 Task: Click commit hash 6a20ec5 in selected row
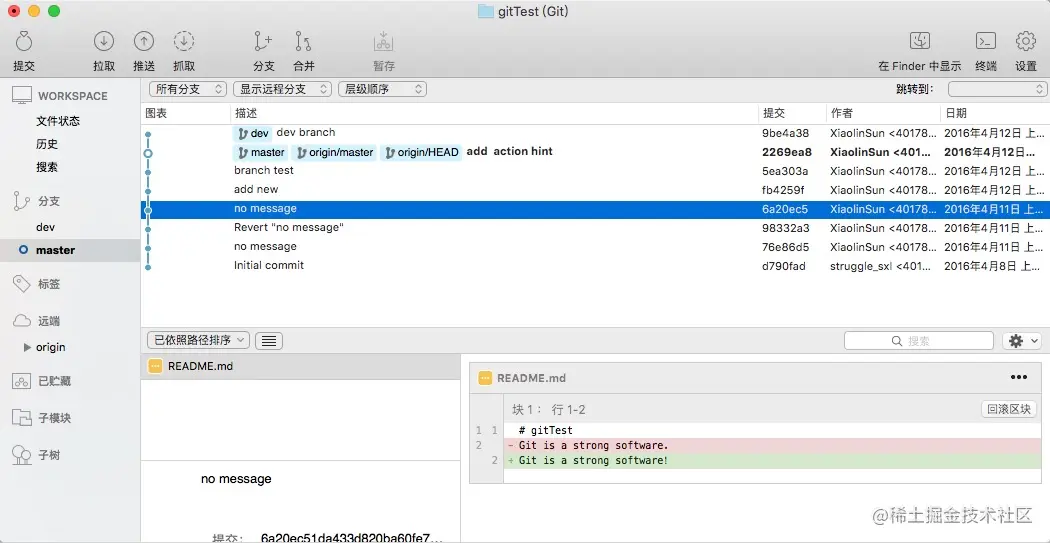785,209
